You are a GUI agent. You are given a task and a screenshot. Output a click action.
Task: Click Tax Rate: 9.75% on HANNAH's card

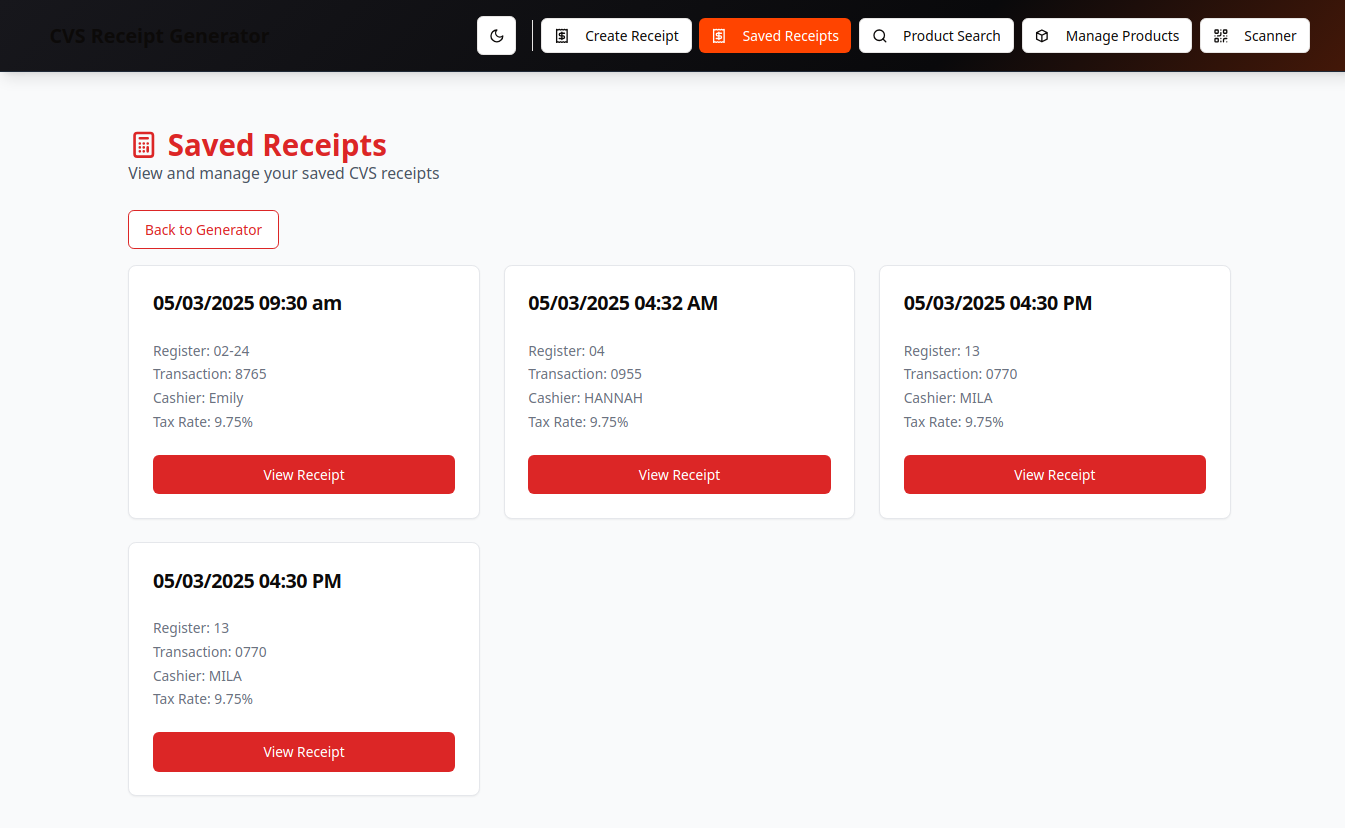(x=578, y=422)
